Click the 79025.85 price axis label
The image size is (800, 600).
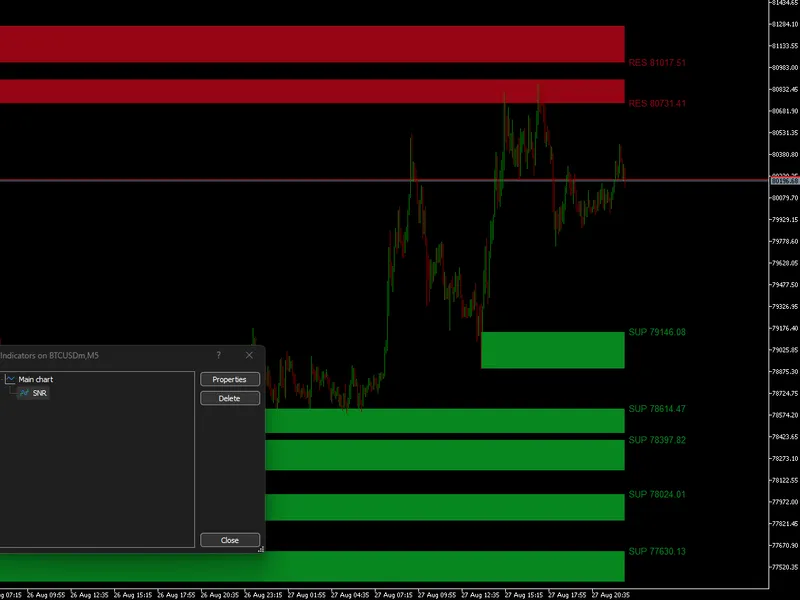click(785, 350)
